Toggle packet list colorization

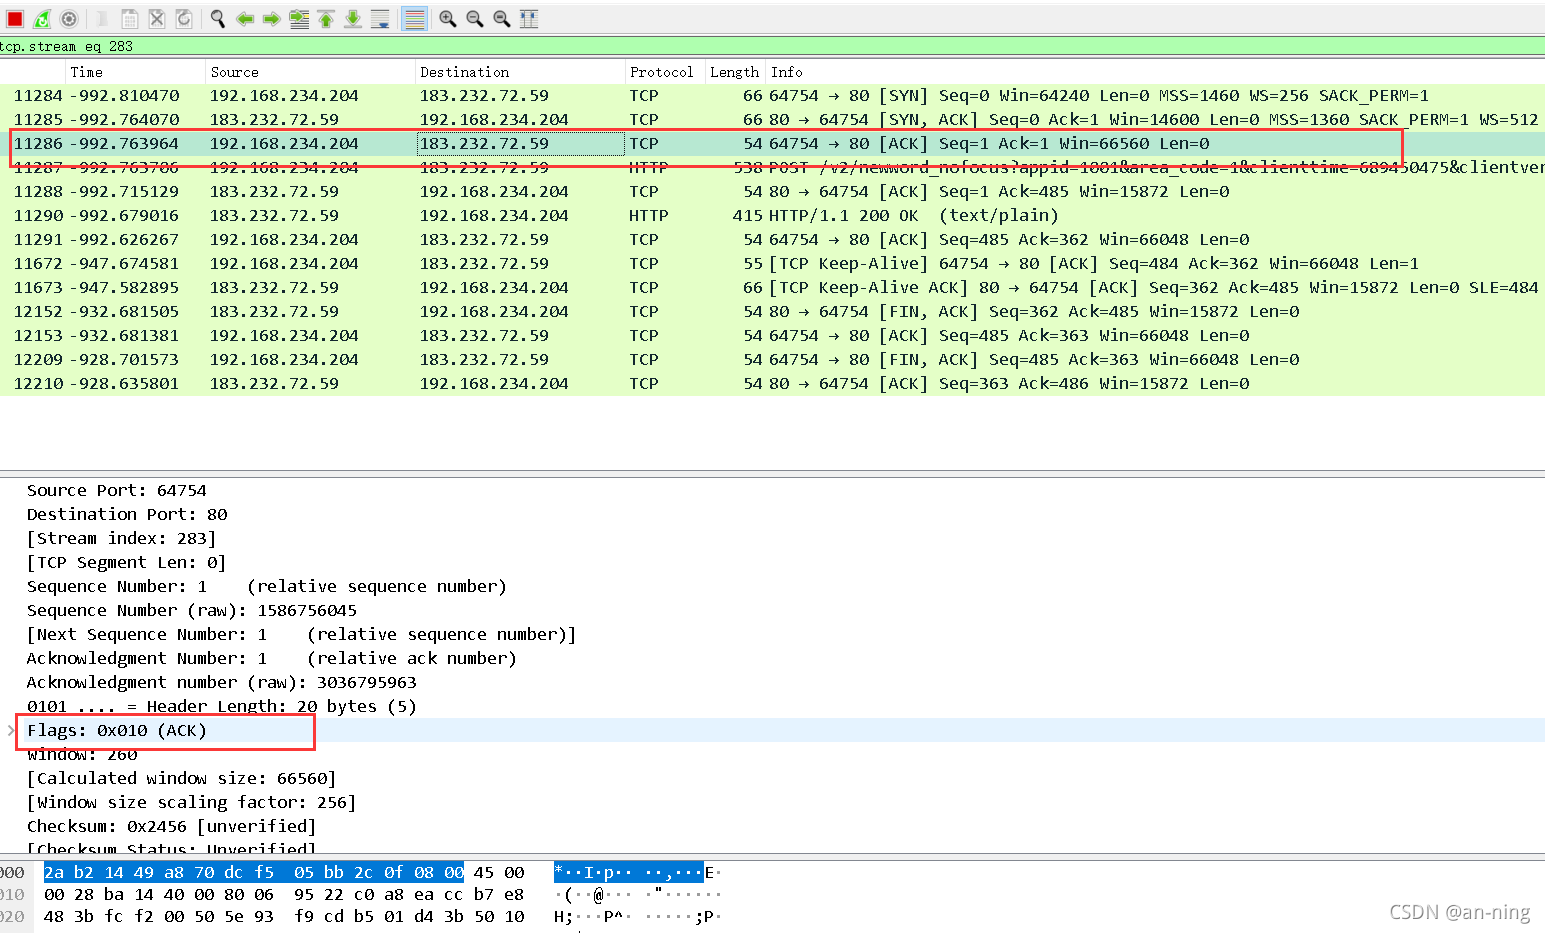pyautogui.click(x=414, y=19)
